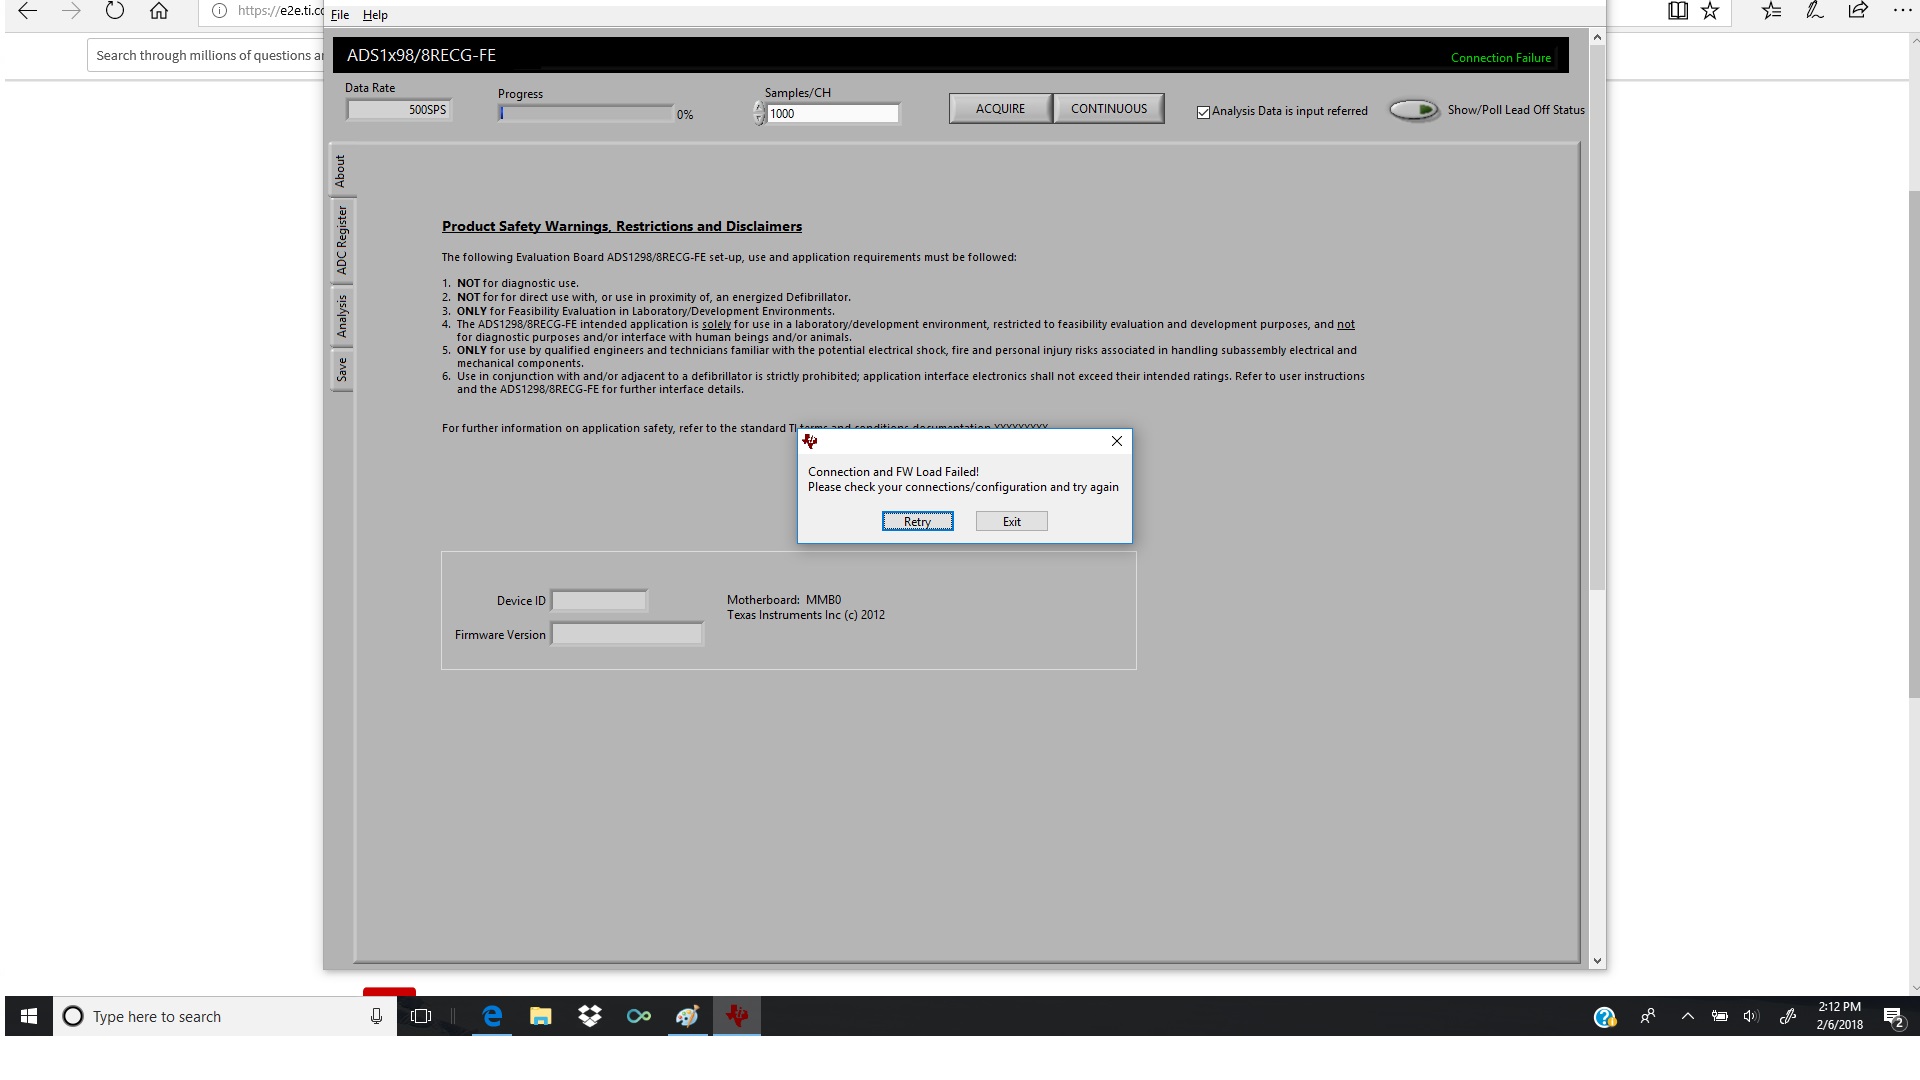The width and height of the screenshot is (1920, 1080).
Task: Open File Explorer from the taskbar
Action: [540, 1016]
